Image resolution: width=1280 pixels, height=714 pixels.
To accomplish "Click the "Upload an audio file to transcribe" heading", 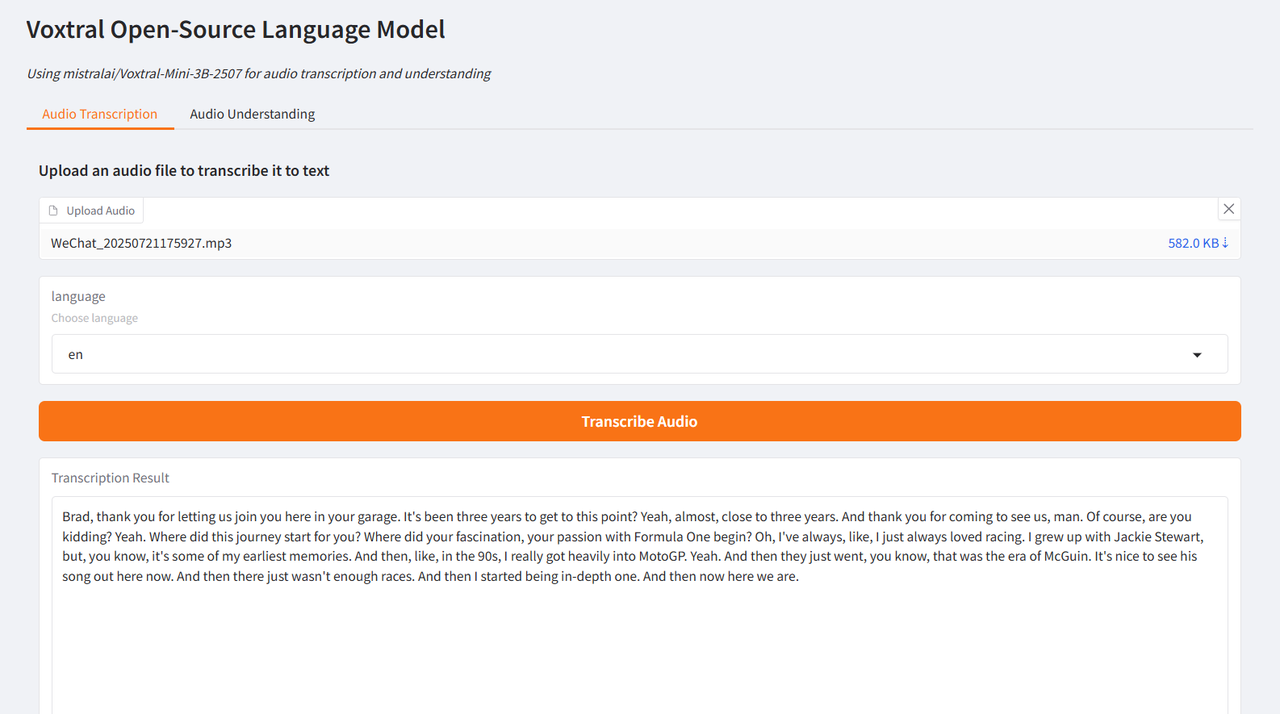I will click(184, 171).
